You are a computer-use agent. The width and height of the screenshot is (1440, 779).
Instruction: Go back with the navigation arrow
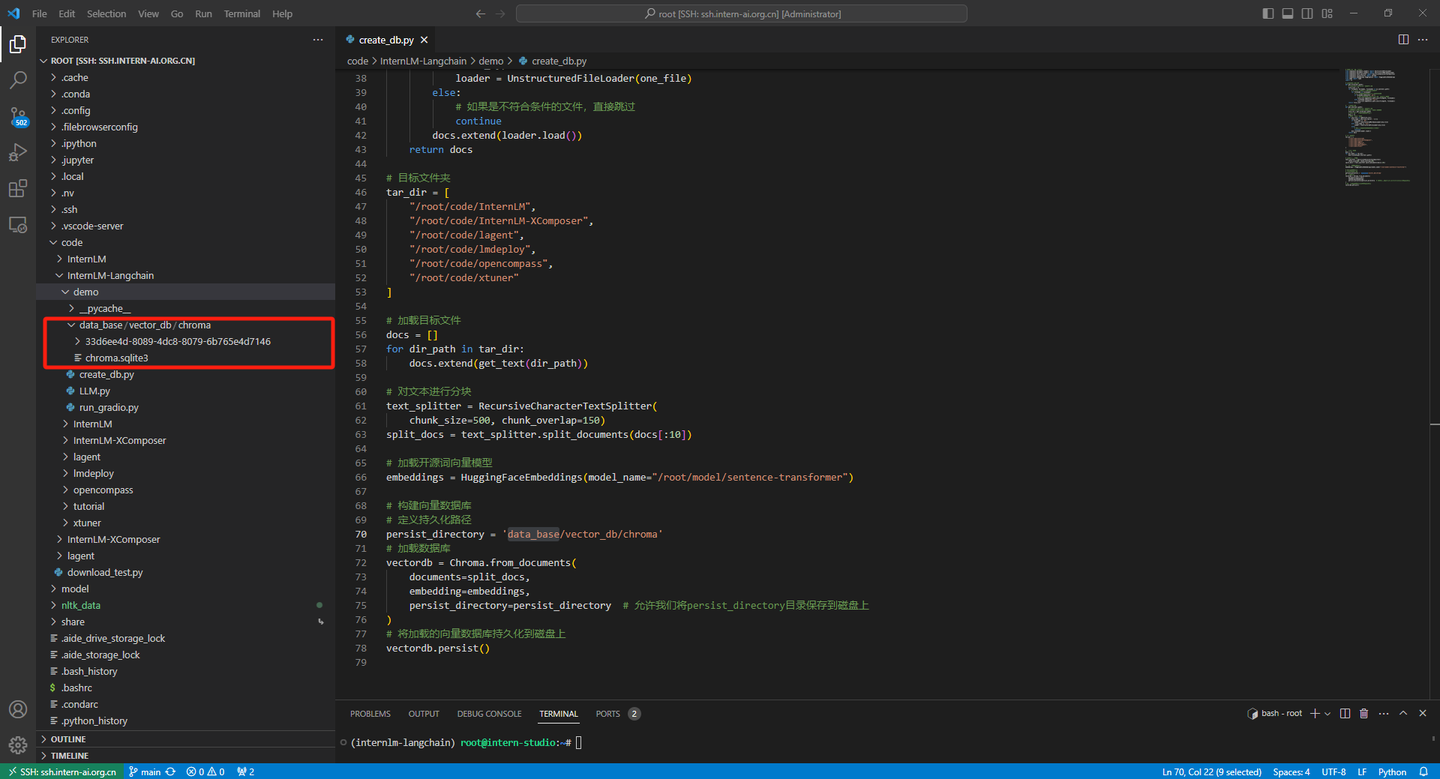coord(481,14)
